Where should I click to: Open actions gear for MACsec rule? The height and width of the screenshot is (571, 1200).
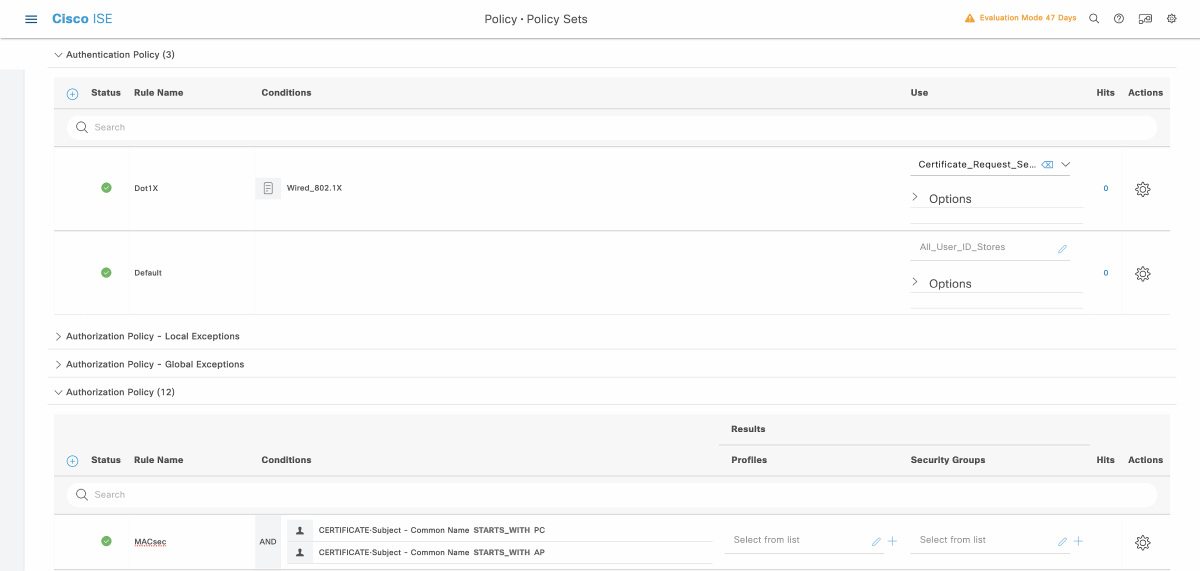point(1143,542)
